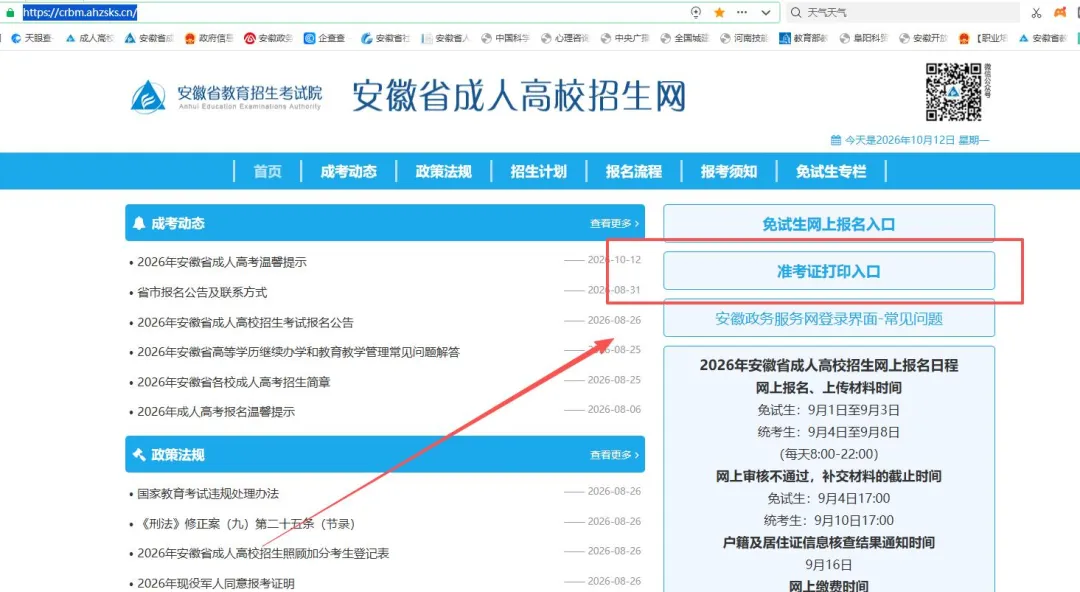The height and width of the screenshot is (592, 1080).
Task: Open the 安徽省人 bookmark with page icon
Action: click(446, 39)
